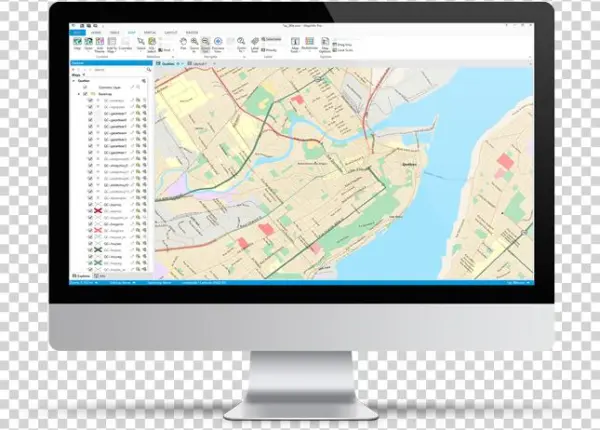Screen dimensions: 600x430
Task: Click Selecting layer status bar entry
Action: coord(160,283)
